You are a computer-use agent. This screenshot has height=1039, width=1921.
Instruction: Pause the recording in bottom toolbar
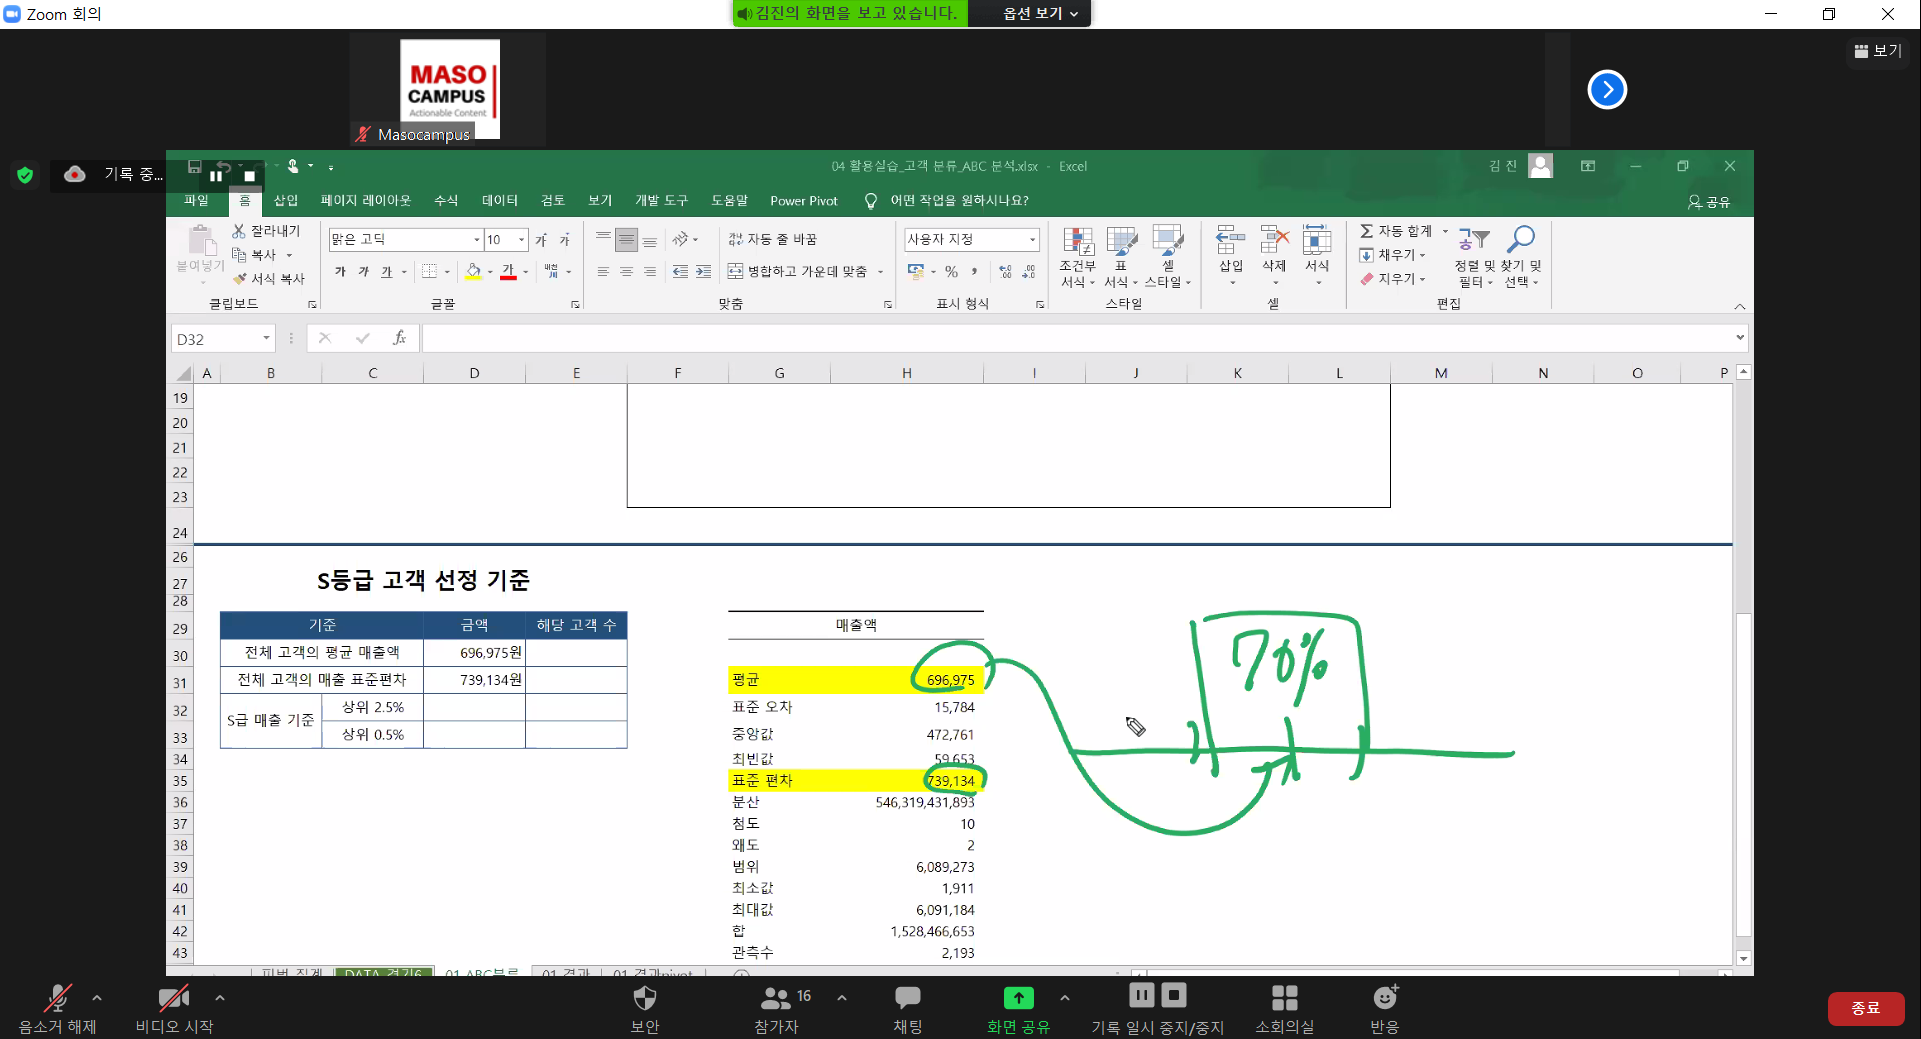(x=1141, y=995)
